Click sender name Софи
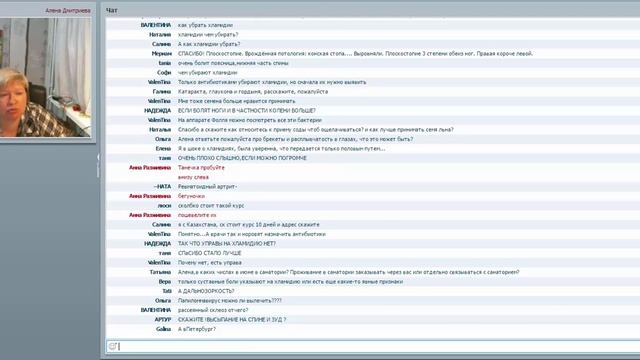 164,73
